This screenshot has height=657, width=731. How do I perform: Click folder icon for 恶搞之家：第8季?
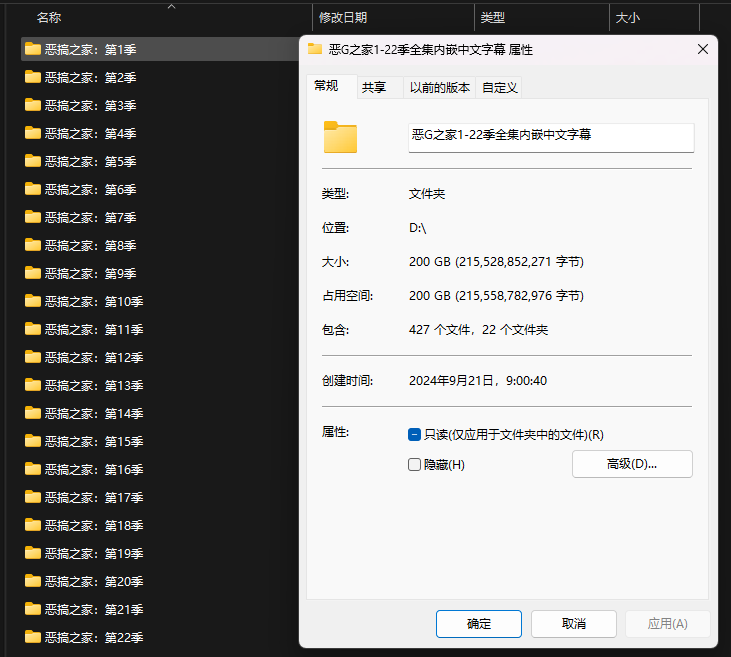tap(33, 245)
